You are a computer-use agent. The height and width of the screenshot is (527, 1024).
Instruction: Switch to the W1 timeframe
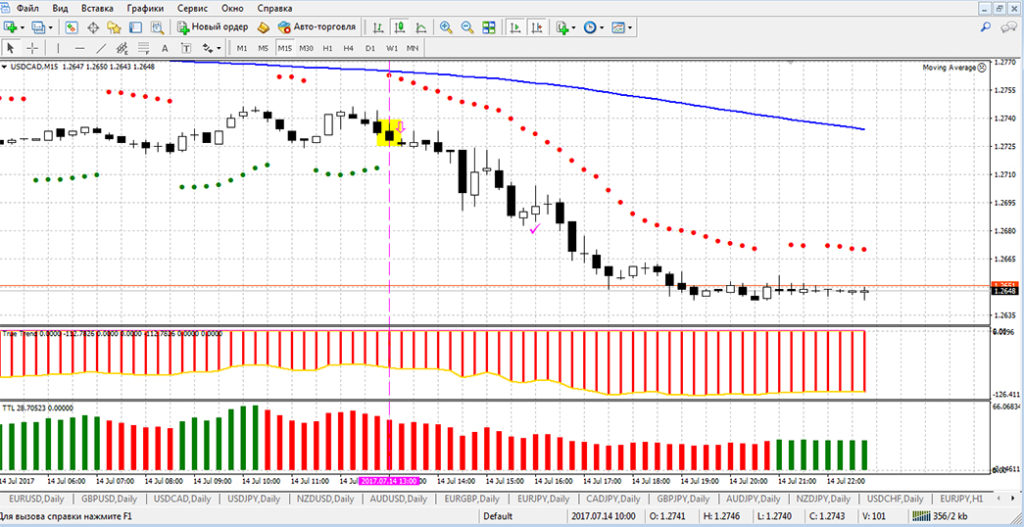392,48
